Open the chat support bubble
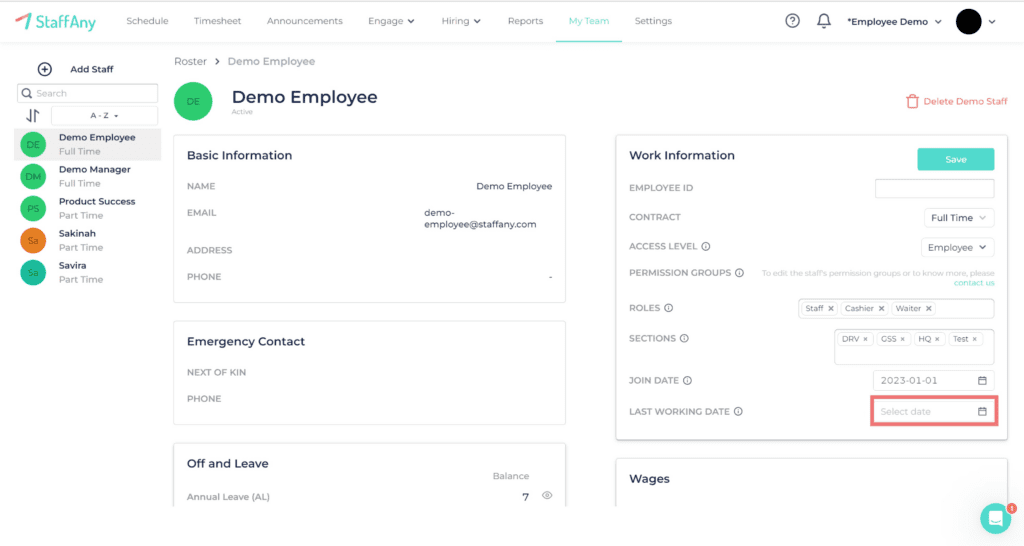 click(996, 519)
